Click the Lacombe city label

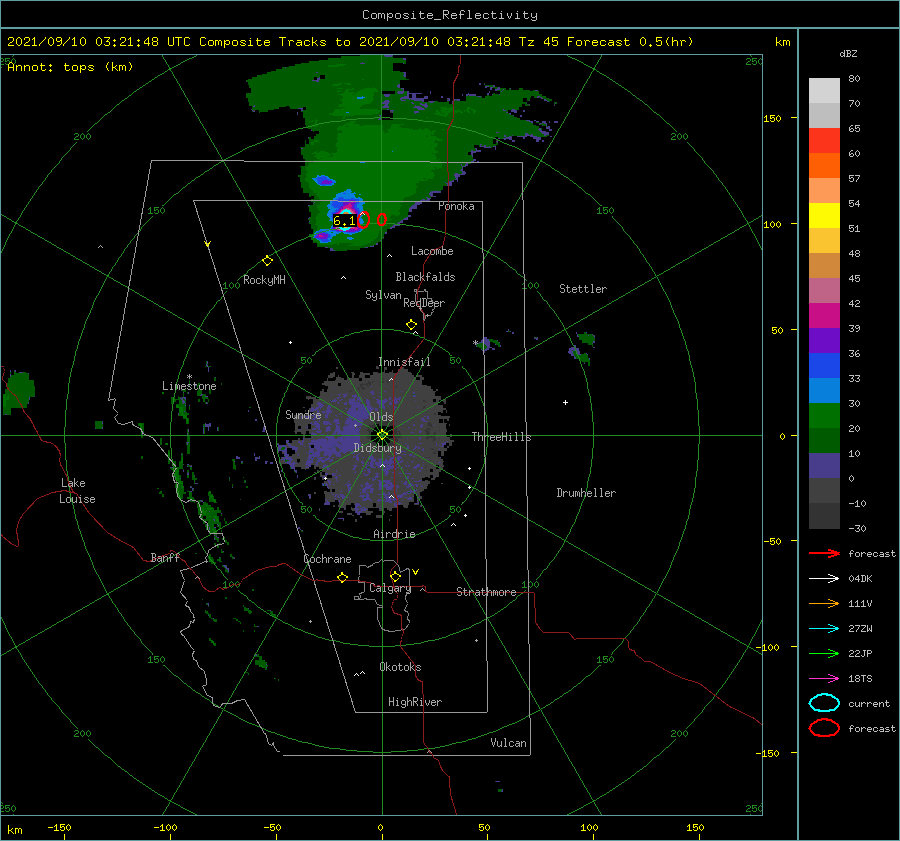click(432, 251)
